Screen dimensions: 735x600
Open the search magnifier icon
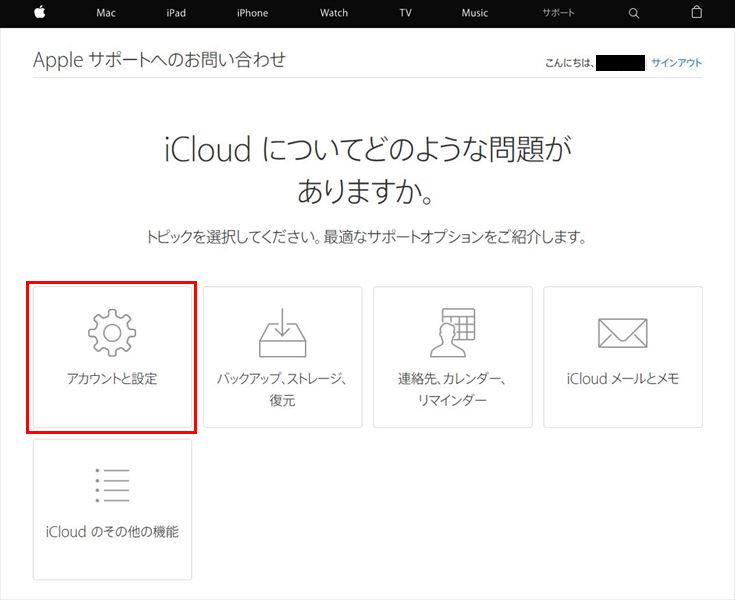[633, 13]
